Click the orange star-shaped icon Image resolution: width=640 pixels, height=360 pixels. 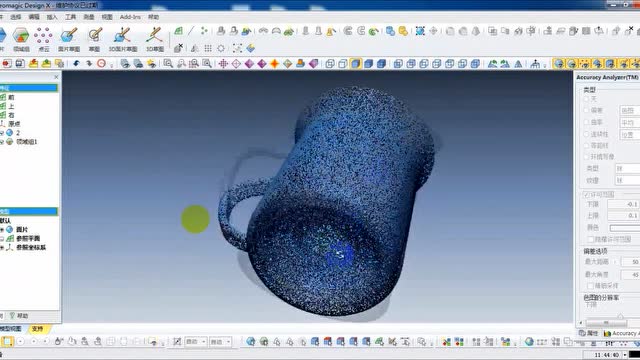point(275,64)
